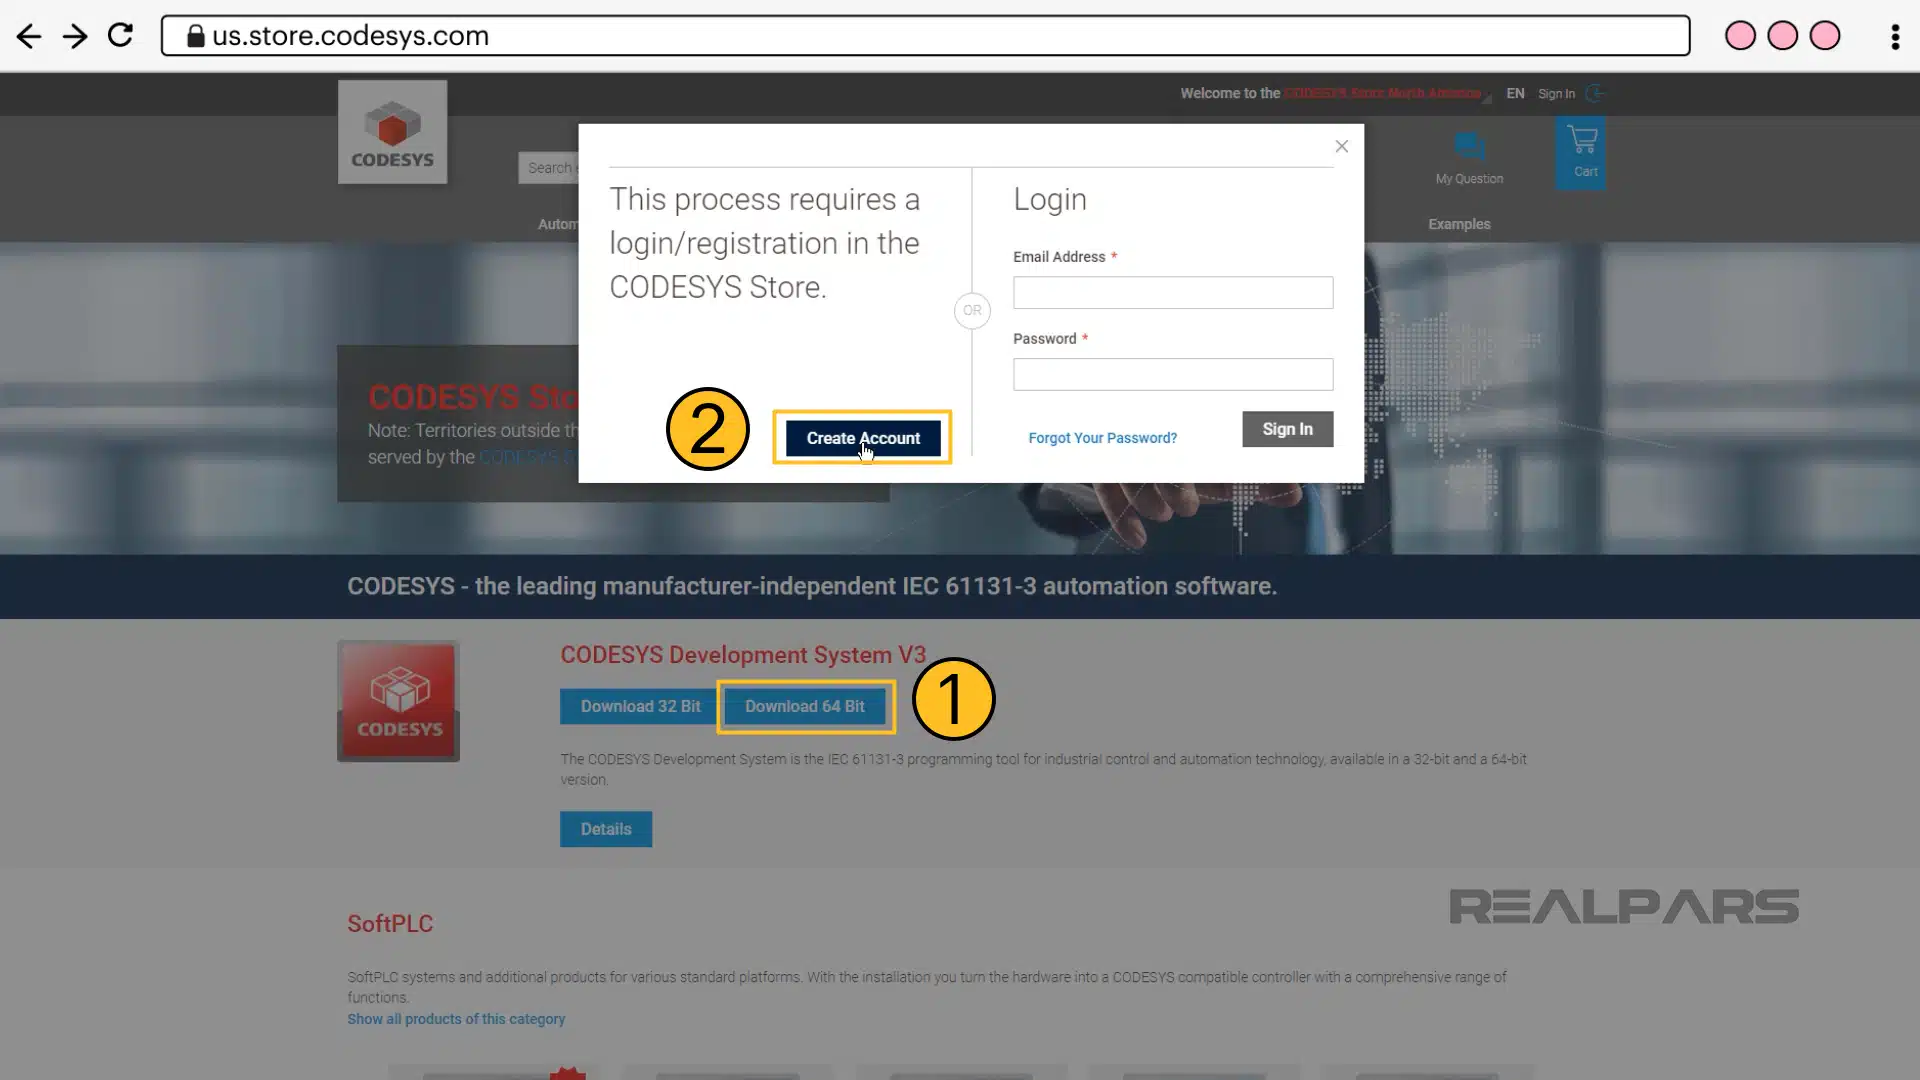Click the Create Account button

coord(864,438)
